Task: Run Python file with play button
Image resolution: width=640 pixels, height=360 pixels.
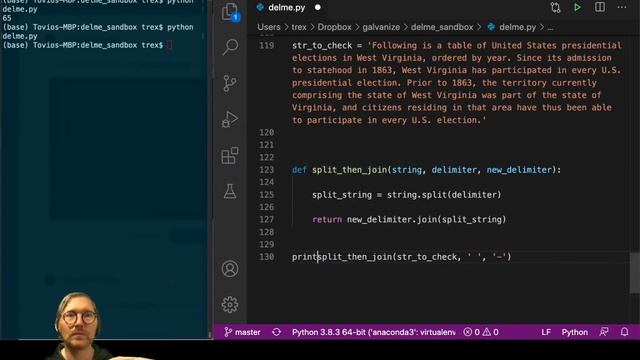Action: (577, 7)
